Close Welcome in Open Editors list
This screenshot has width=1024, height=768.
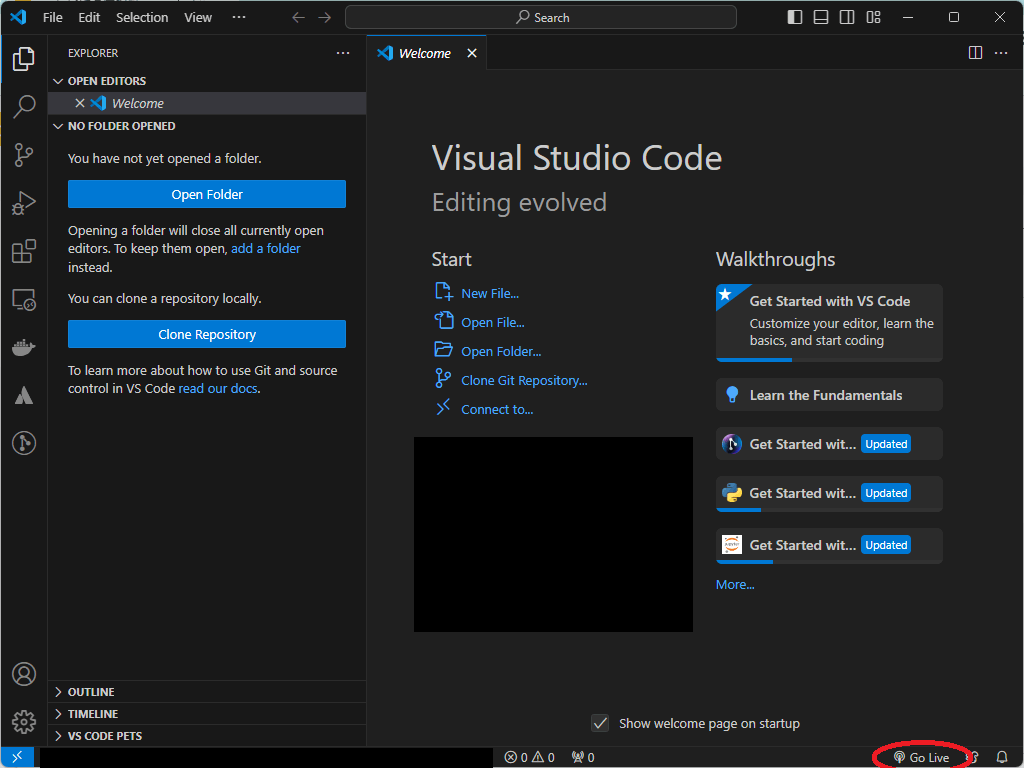click(x=80, y=103)
